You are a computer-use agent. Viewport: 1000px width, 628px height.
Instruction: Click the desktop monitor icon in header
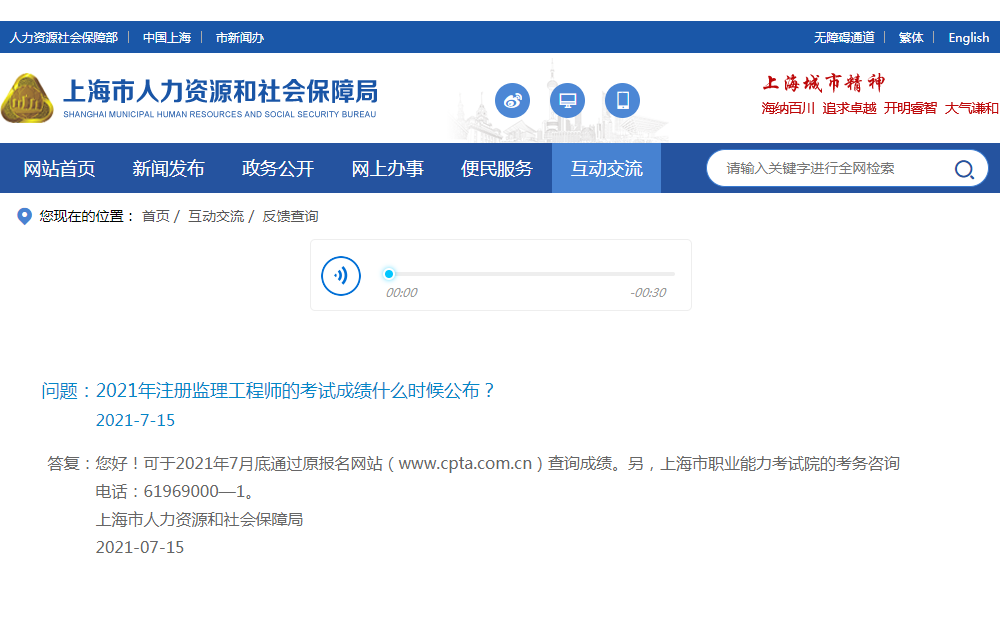pos(568,101)
